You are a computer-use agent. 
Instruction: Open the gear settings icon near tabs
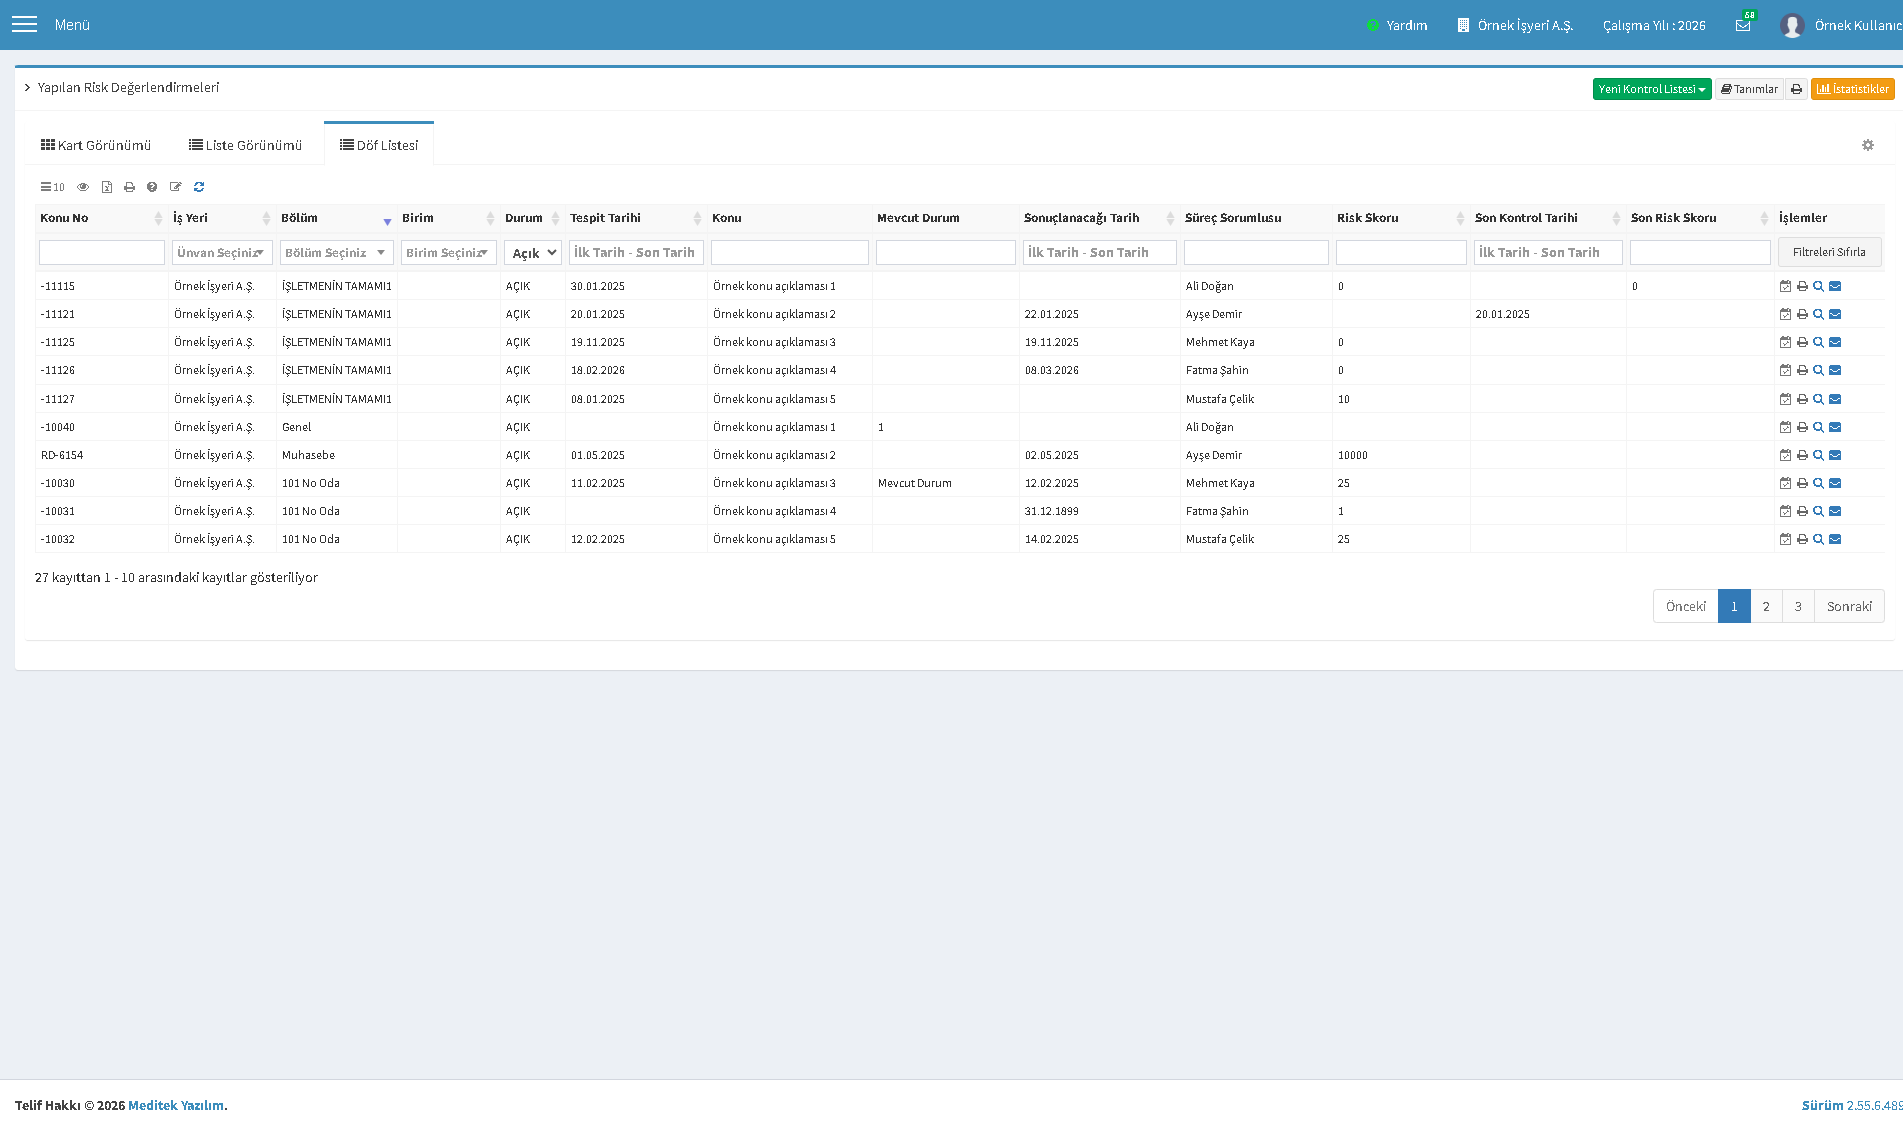[x=1867, y=145]
